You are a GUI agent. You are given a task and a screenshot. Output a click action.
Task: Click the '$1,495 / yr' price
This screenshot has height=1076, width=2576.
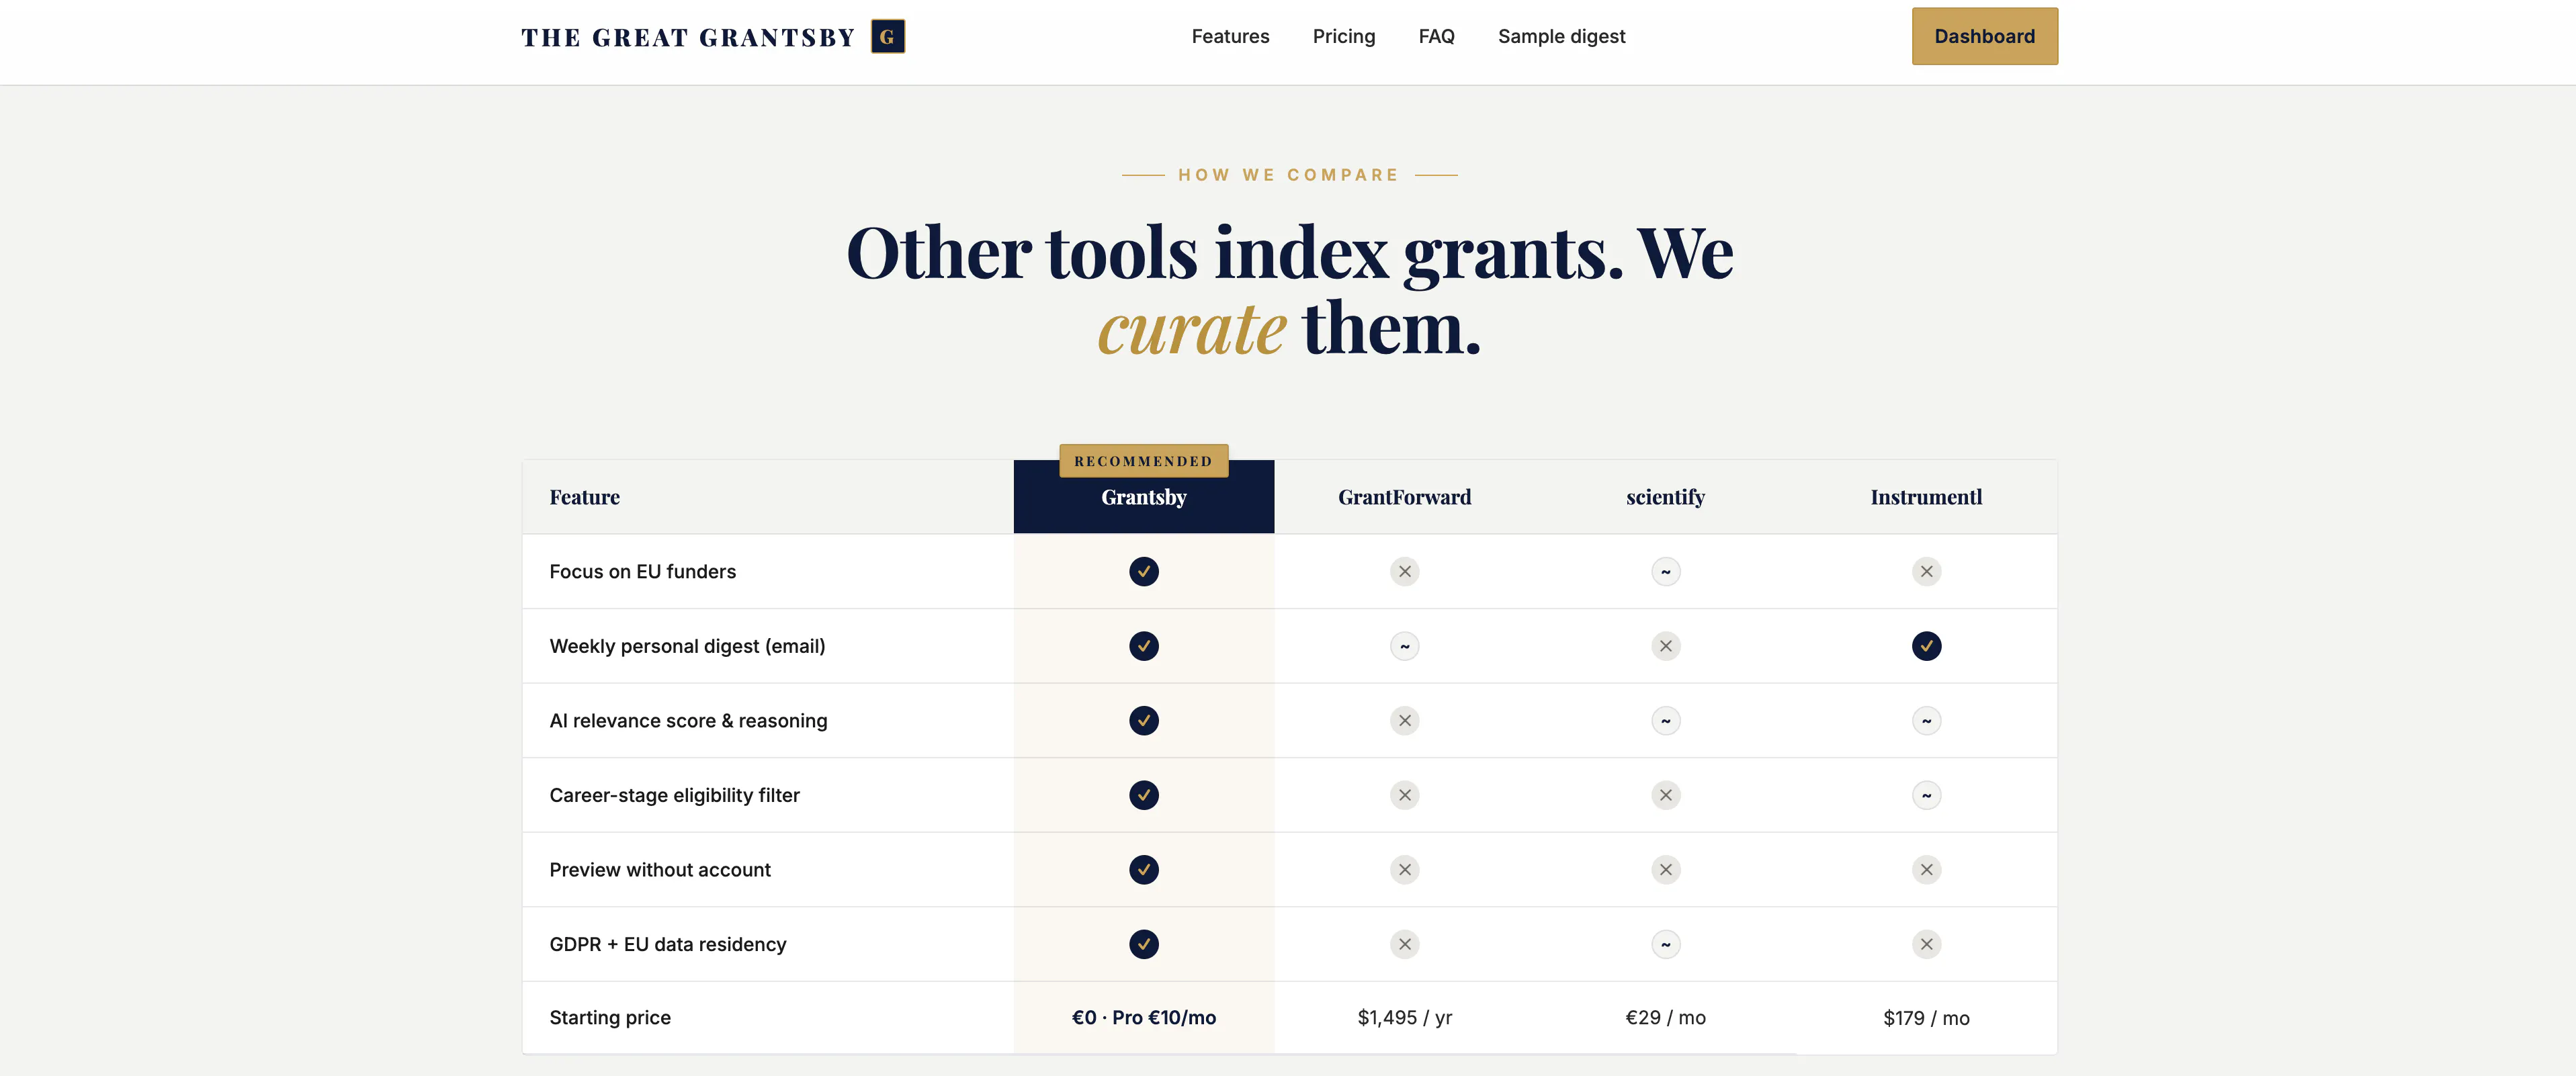1405,1018
